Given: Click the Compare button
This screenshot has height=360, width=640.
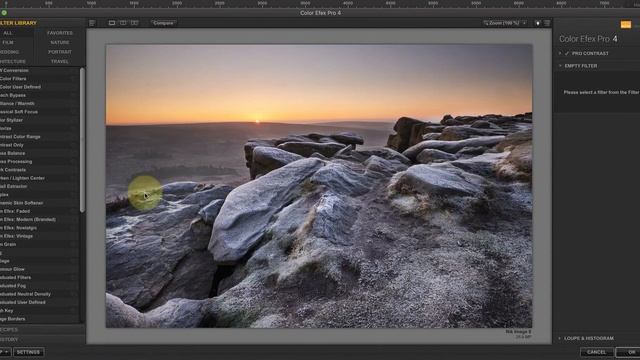Looking at the screenshot, I should point(163,23).
